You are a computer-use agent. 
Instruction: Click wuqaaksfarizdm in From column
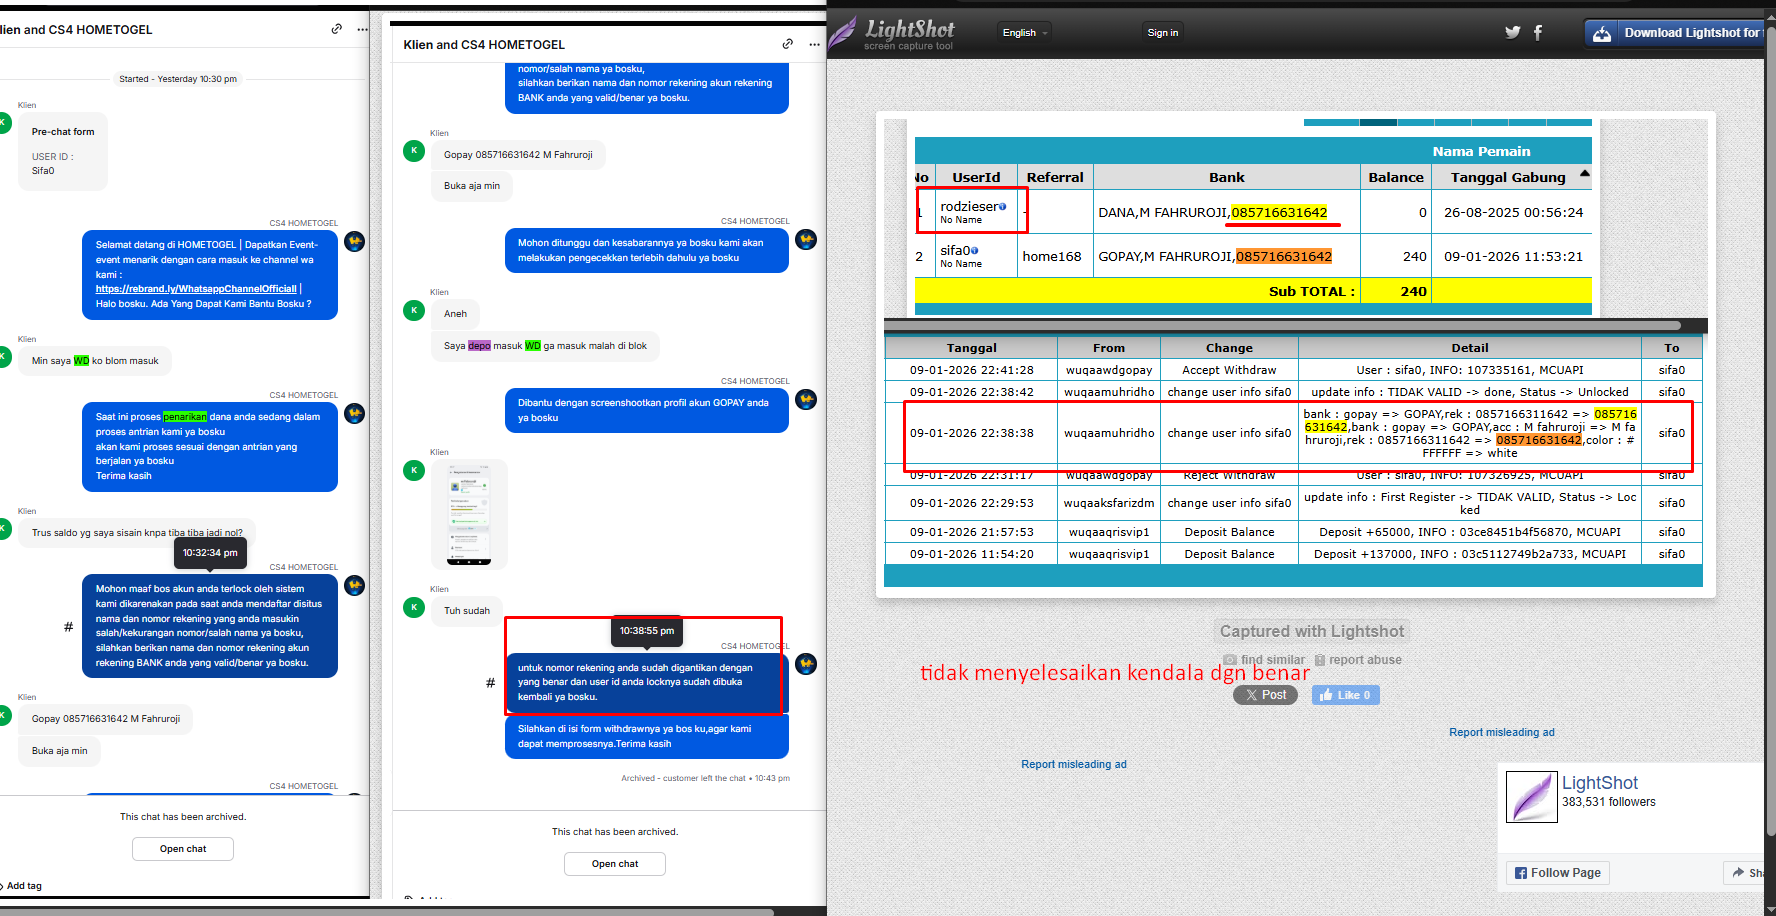tap(1108, 503)
